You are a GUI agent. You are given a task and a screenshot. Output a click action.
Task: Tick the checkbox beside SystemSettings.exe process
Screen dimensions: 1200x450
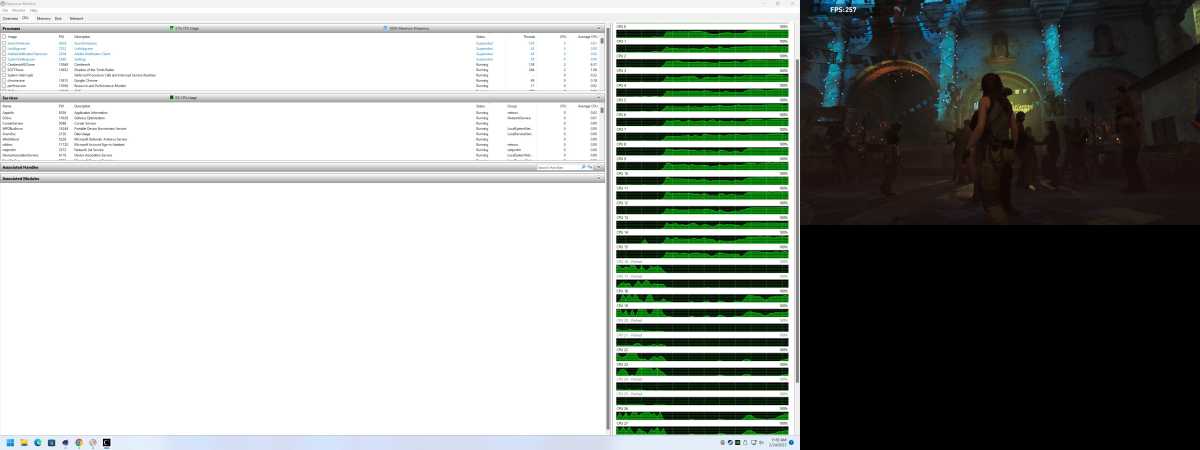[4, 59]
